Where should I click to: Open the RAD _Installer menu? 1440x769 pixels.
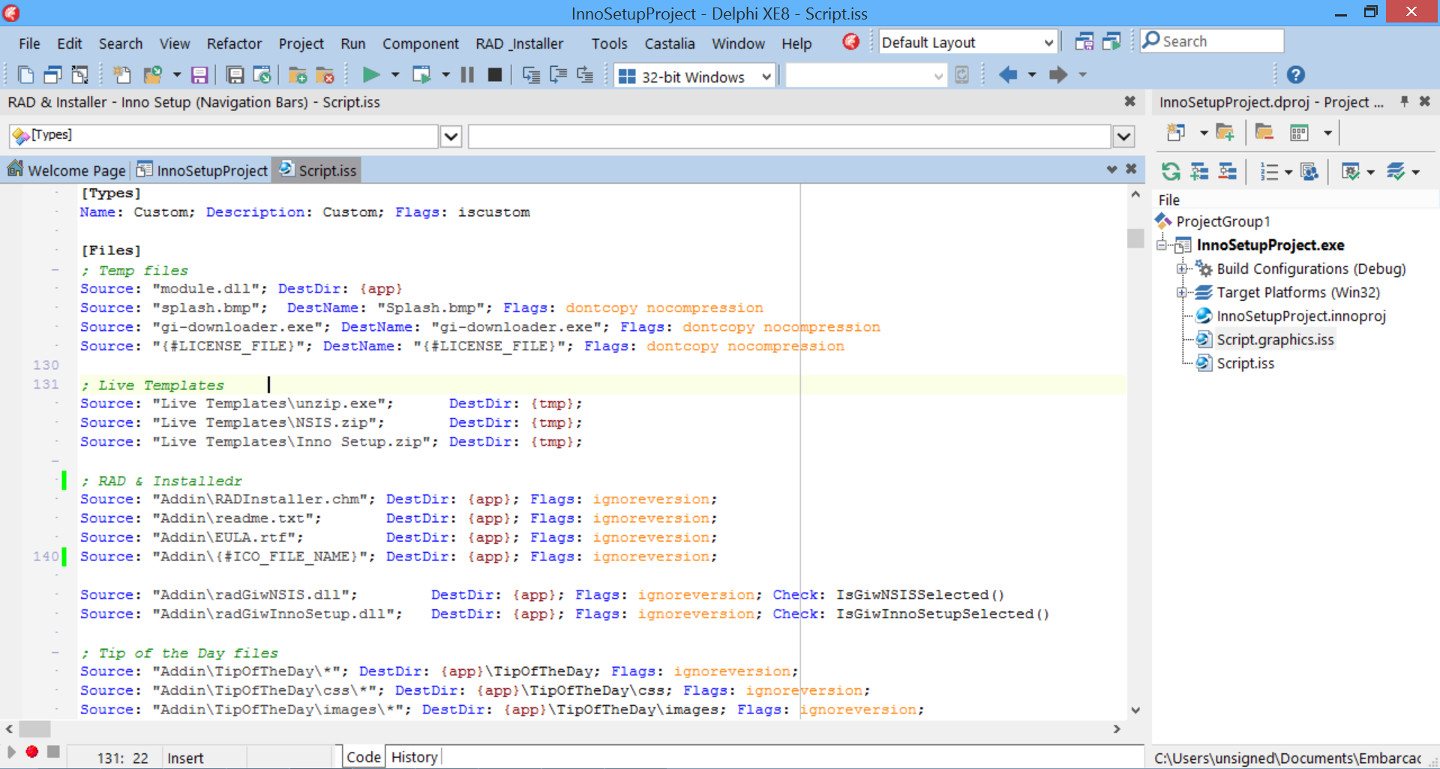519,43
